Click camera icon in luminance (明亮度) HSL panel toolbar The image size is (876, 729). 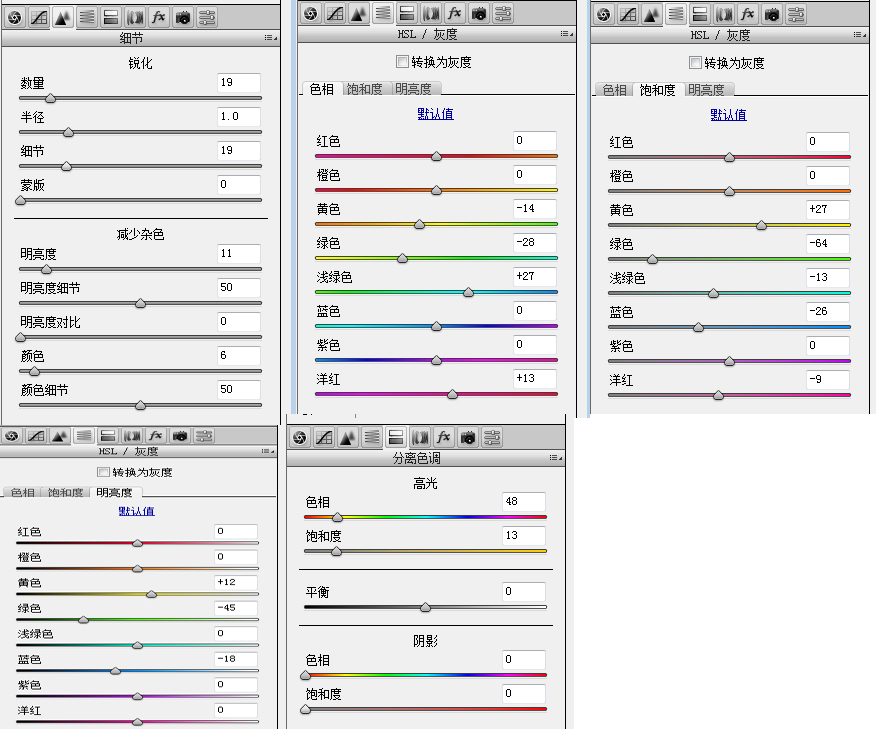coord(180,436)
